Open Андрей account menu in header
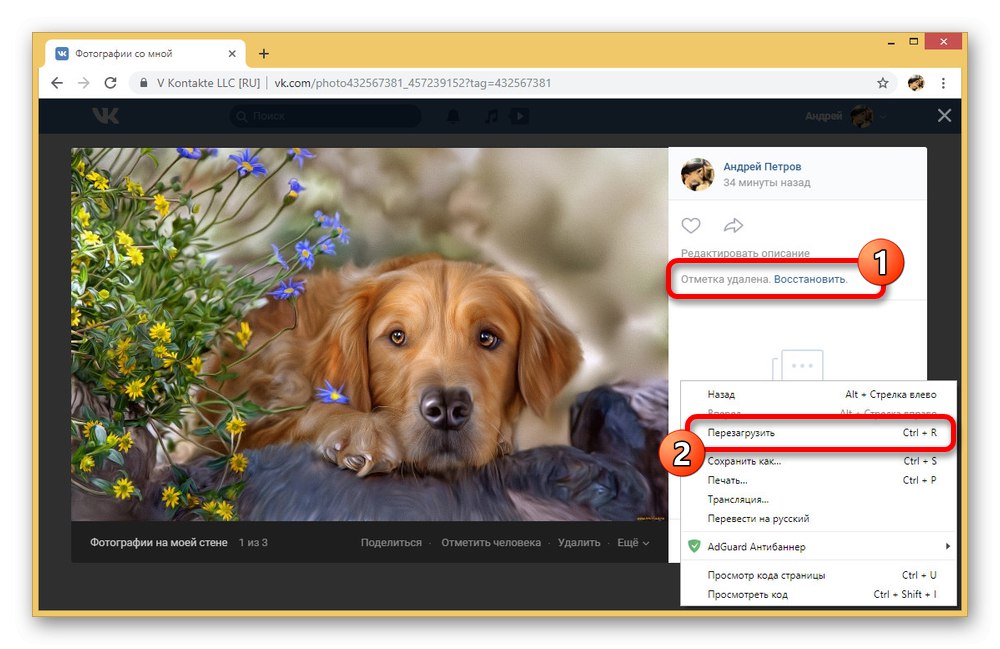The width and height of the screenshot is (1000, 649). coord(845,116)
